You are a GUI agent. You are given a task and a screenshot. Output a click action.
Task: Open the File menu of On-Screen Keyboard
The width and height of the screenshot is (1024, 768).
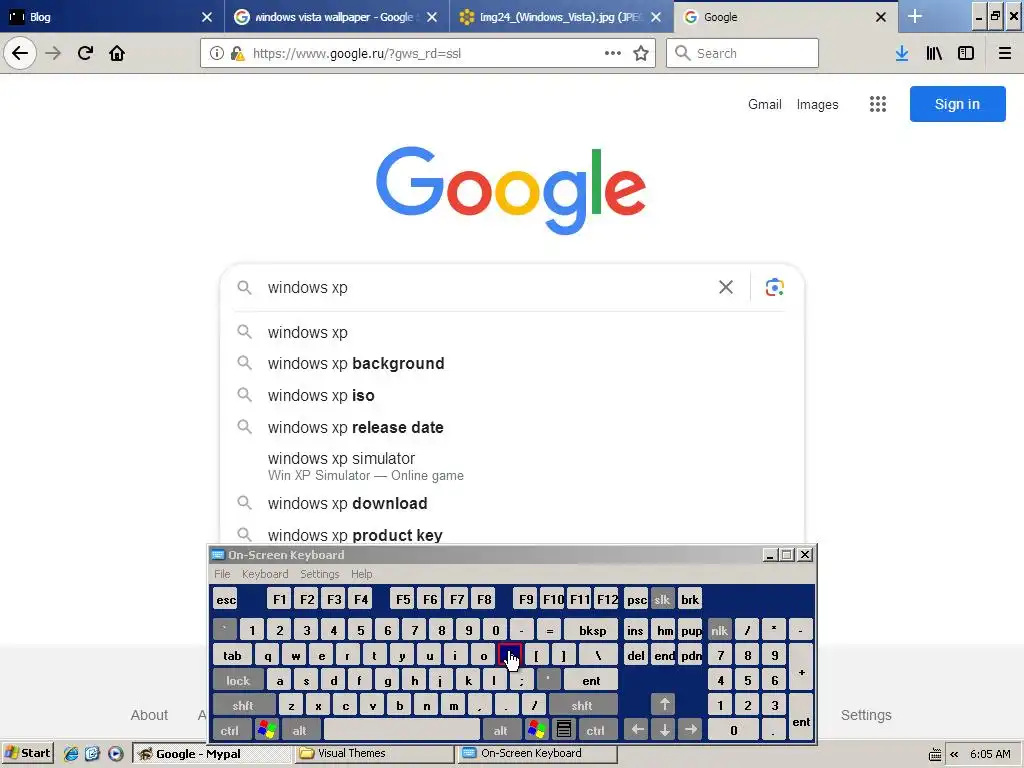point(222,574)
